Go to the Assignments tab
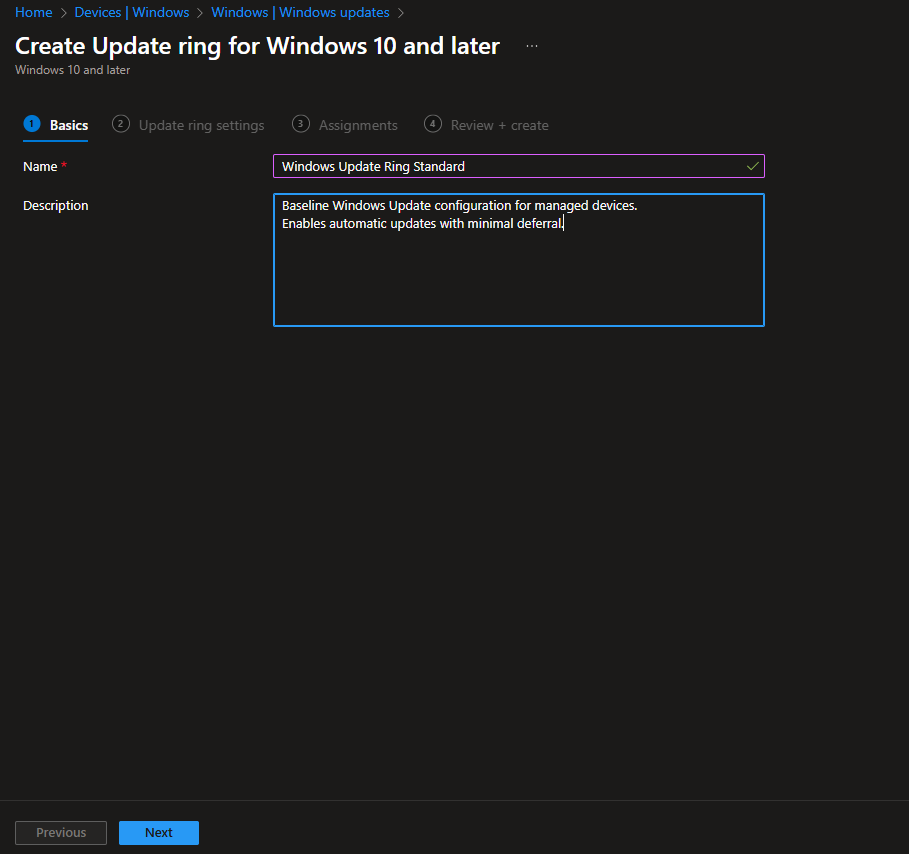This screenshot has width=909, height=854. pyautogui.click(x=358, y=125)
